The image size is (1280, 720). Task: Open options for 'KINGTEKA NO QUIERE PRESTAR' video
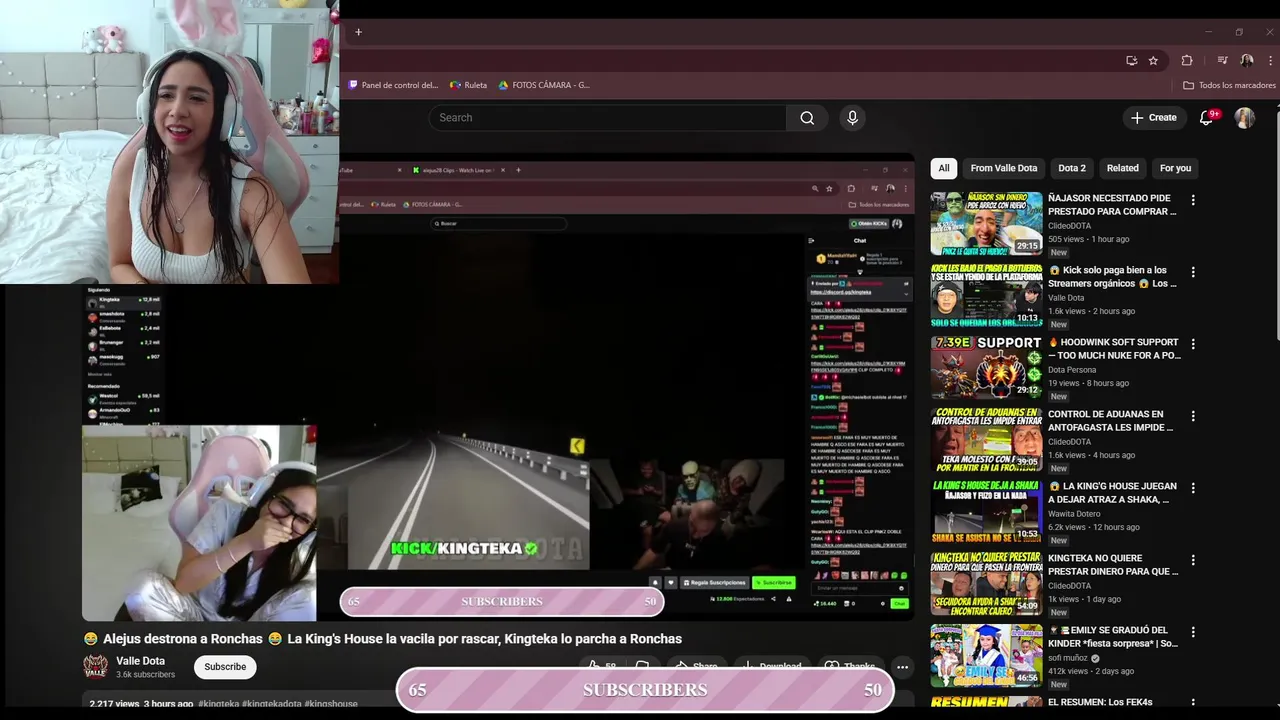1192,560
